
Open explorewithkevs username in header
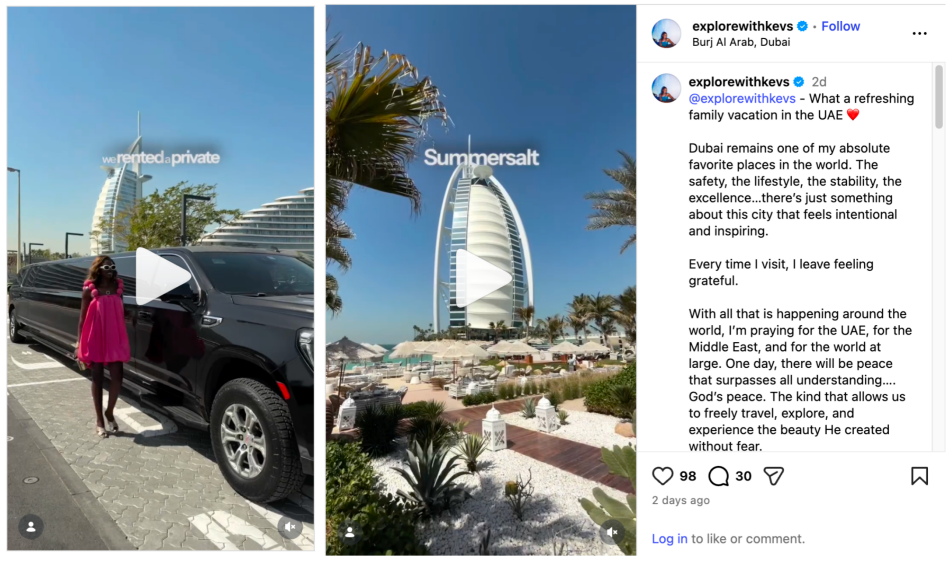click(742, 26)
